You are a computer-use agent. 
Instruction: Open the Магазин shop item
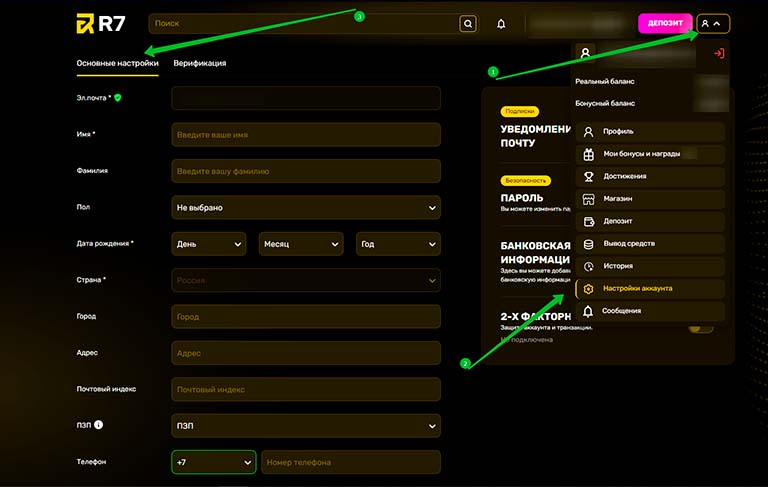pyautogui.click(x=650, y=199)
